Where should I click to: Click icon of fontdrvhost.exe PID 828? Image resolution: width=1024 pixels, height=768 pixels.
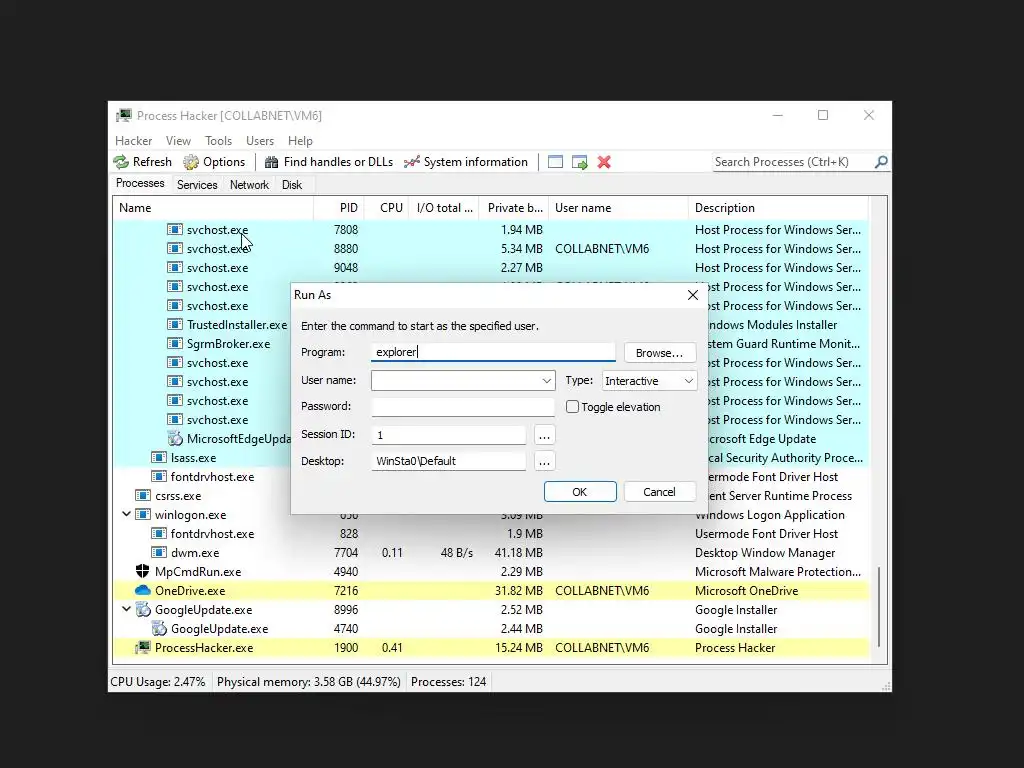[x=159, y=534]
